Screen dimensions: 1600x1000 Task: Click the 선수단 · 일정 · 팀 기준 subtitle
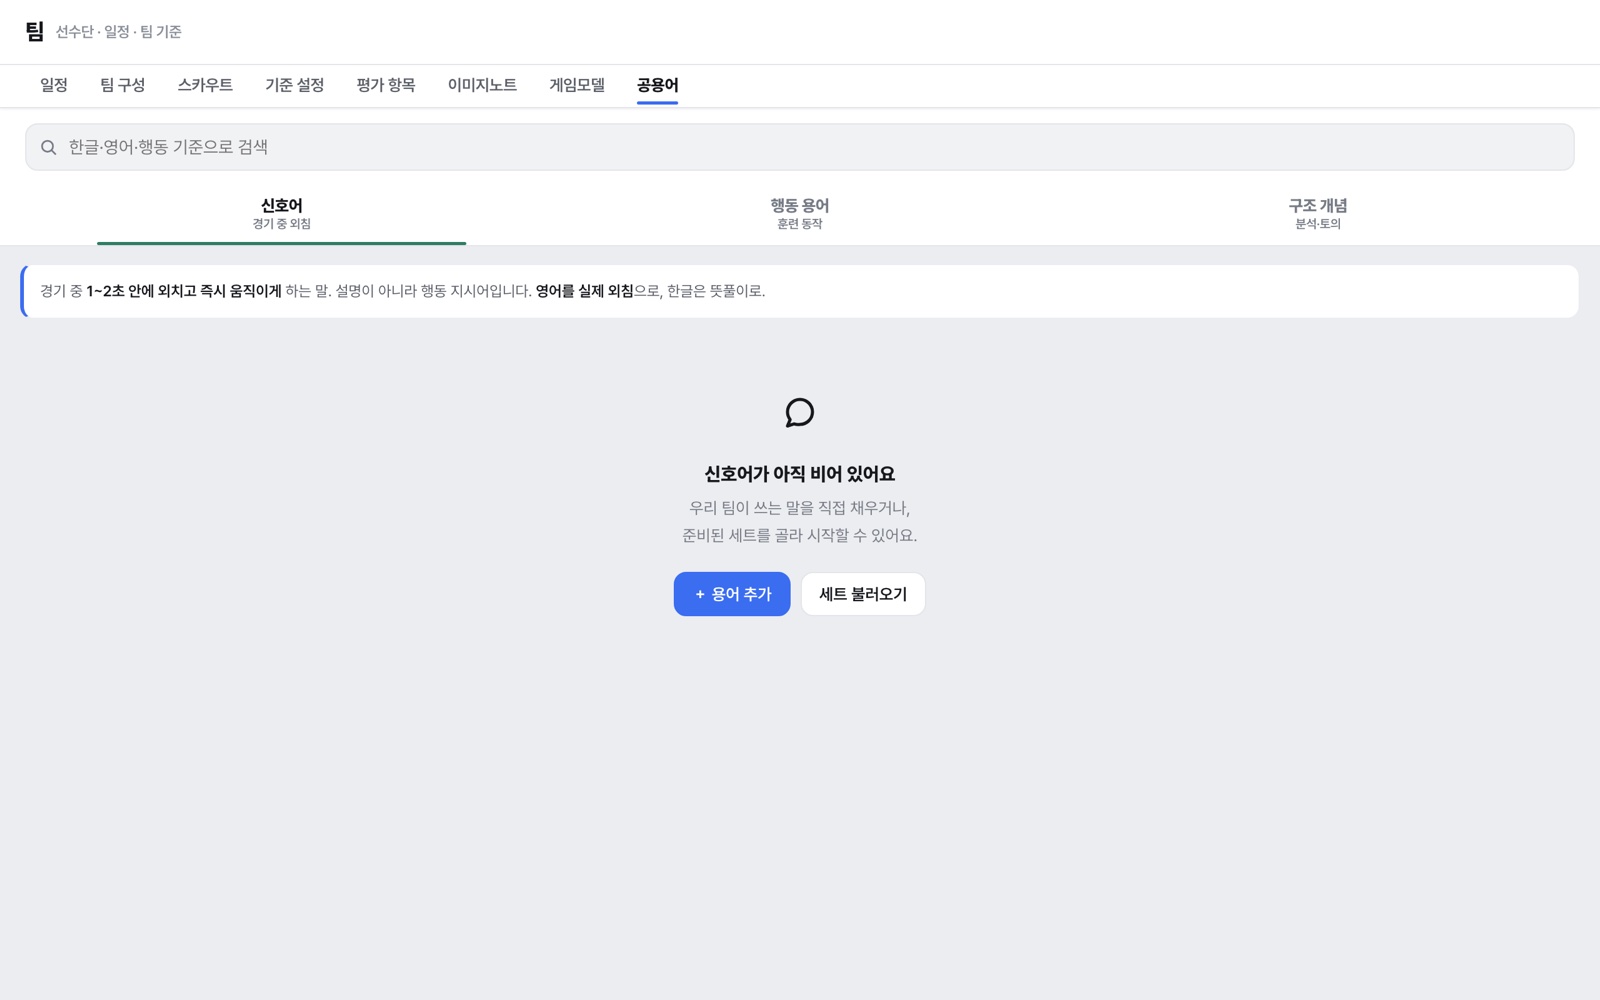tap(118, 32)
